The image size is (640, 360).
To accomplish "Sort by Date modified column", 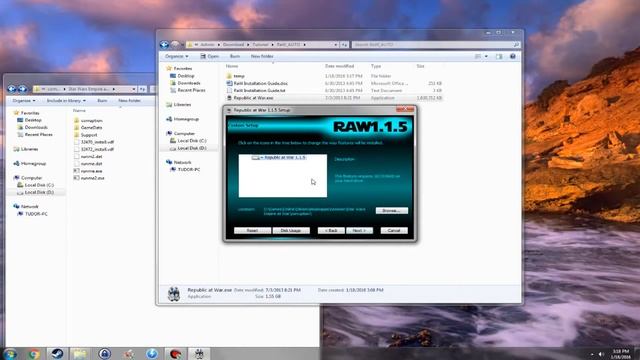I will (x=339, y=66).
